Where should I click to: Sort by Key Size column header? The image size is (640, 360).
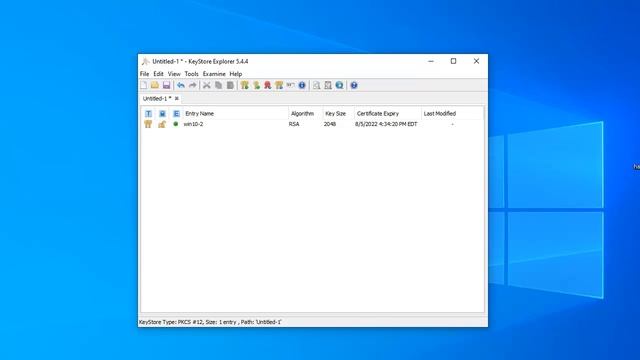338,113
